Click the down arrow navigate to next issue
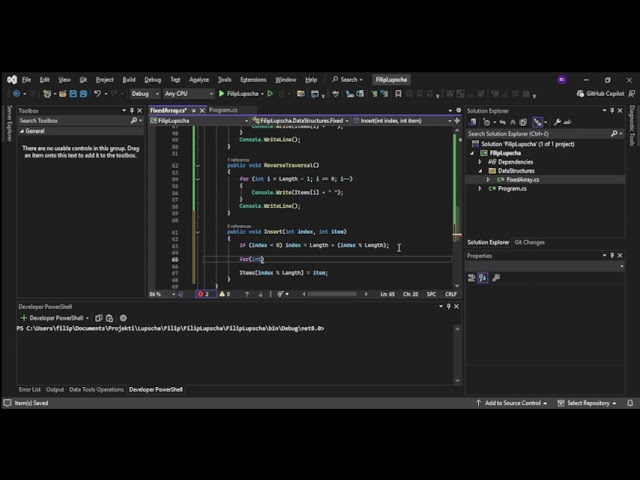This screenshot has width=640, height=480. click(x=260, y=294)
